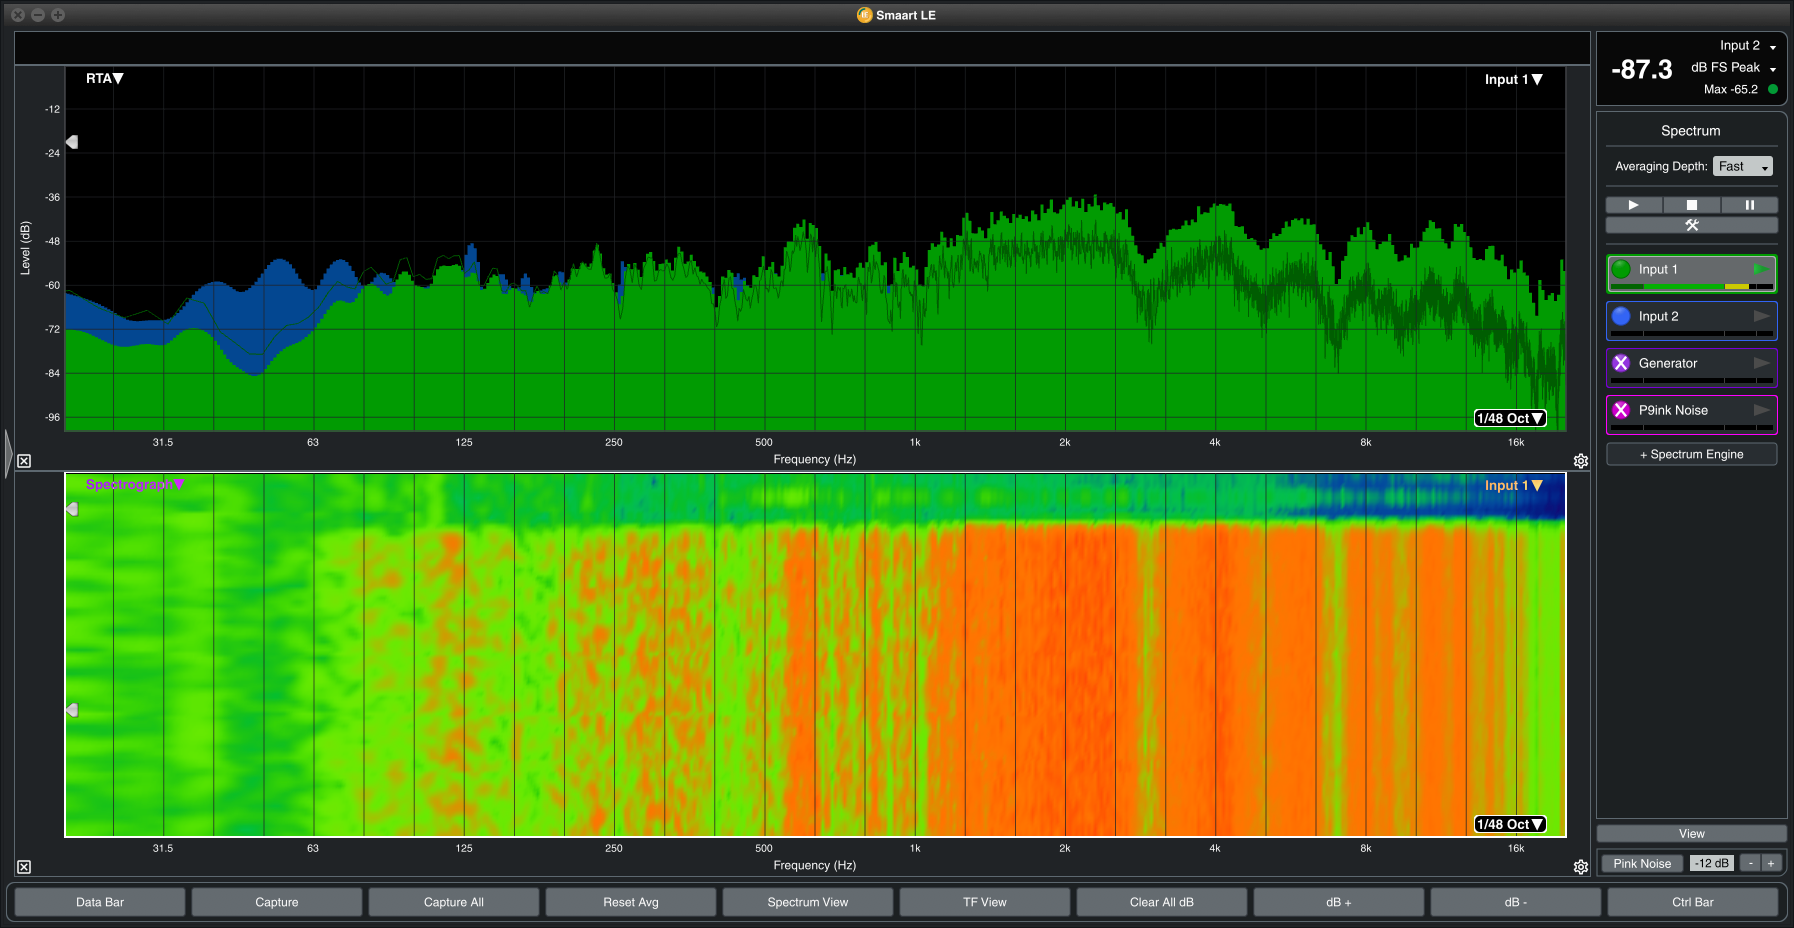Screen dimensions: 1794x928
Task: Click the Capture button
Action: pos(277,902)
